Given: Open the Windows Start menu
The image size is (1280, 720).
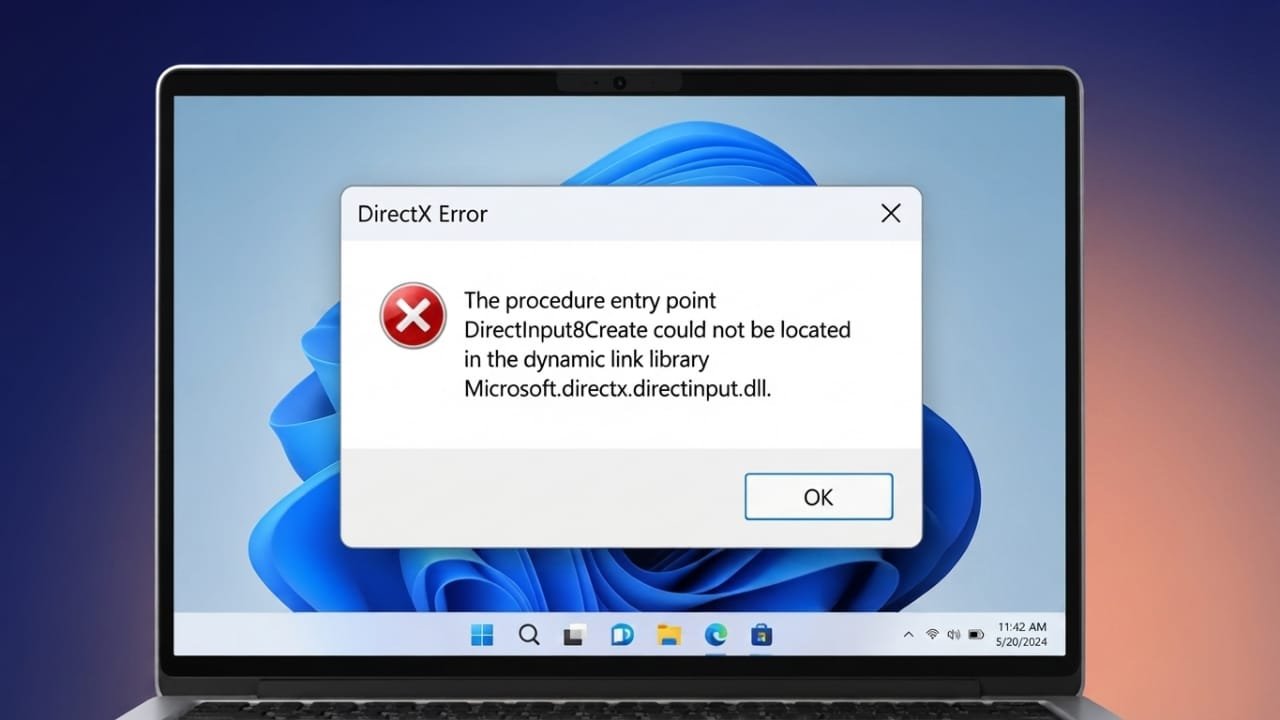Looking at the screenshot, I should coord(482,635).
